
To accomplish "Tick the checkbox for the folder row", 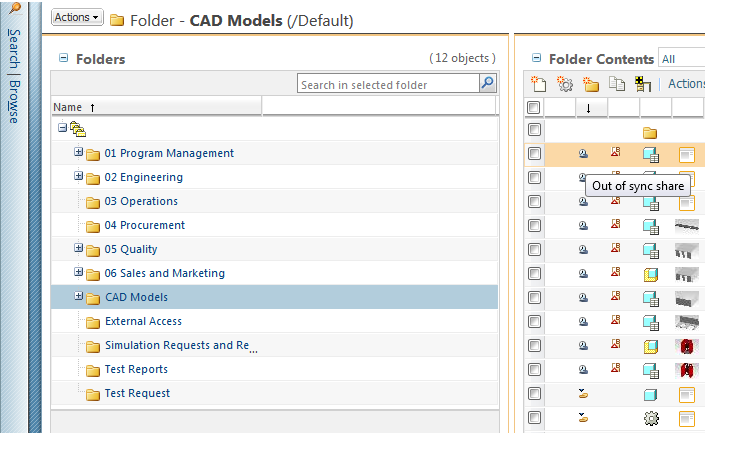I will pos(535,129).
